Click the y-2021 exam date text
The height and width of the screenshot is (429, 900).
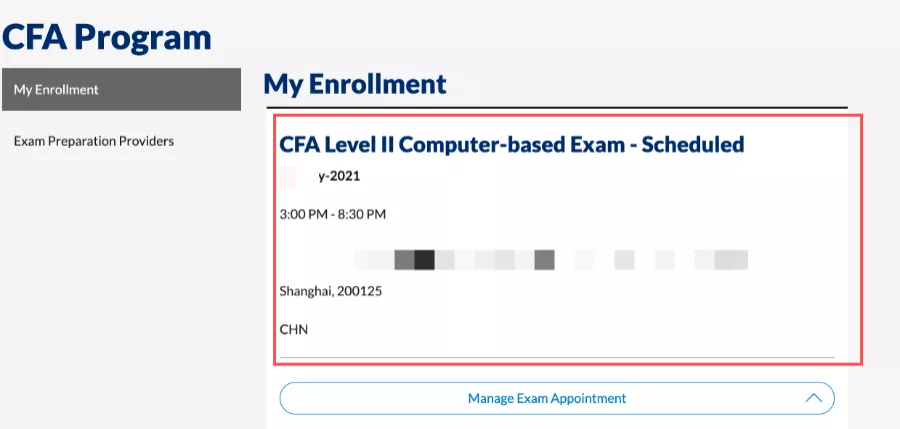pyautogui.click(x=339, y=176)
